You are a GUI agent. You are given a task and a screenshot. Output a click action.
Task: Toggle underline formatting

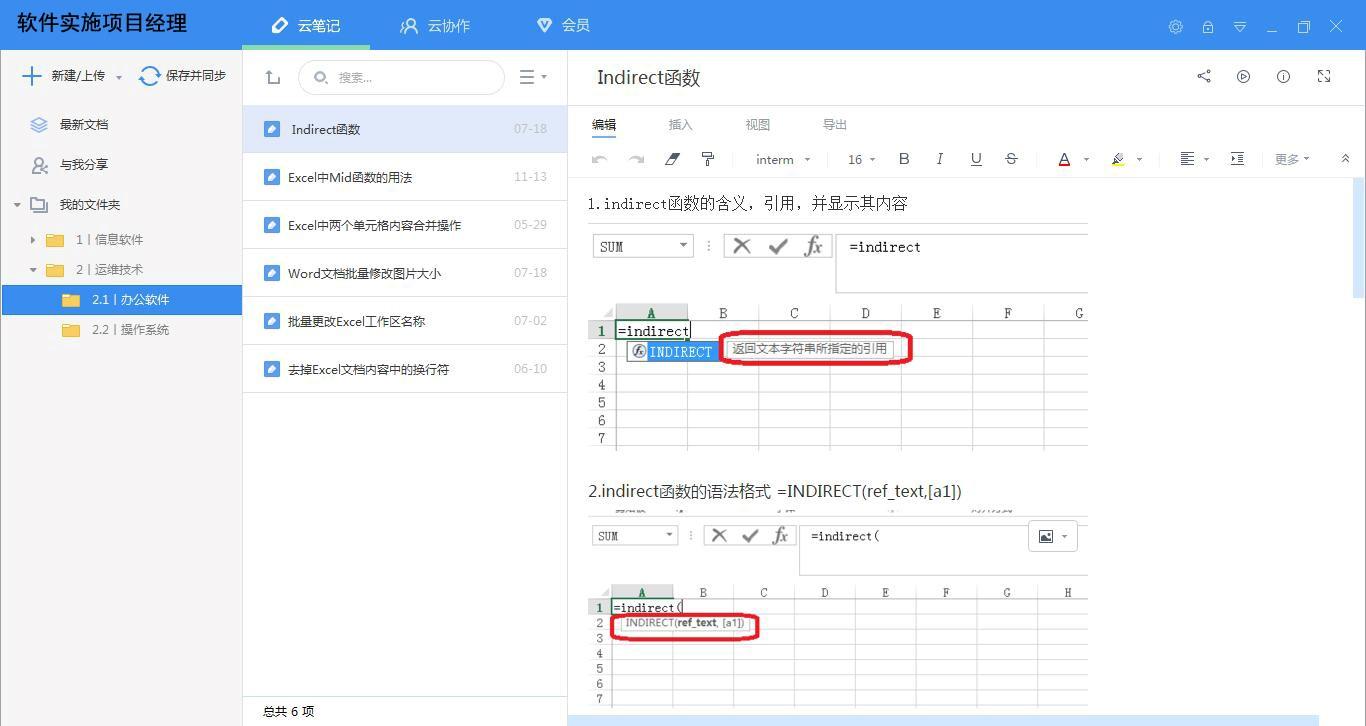click(x=976, y=159)
